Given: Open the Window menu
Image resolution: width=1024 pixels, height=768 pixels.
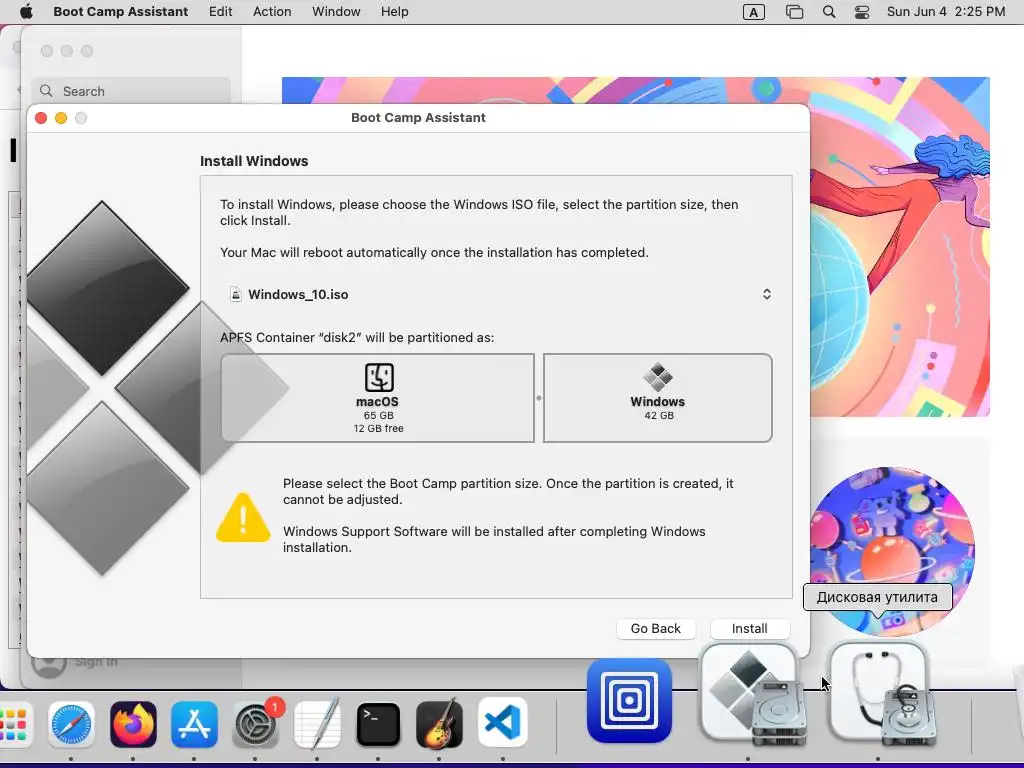Looking at the screenshot, I should (336, 12).
